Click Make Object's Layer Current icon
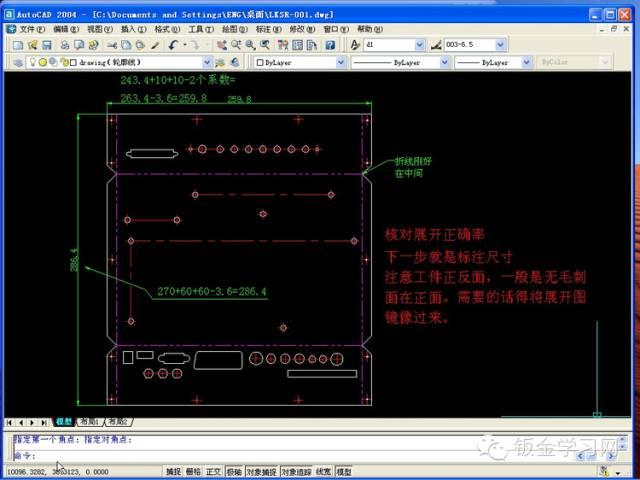Screen dimensions: 640x480 (220, 63)
